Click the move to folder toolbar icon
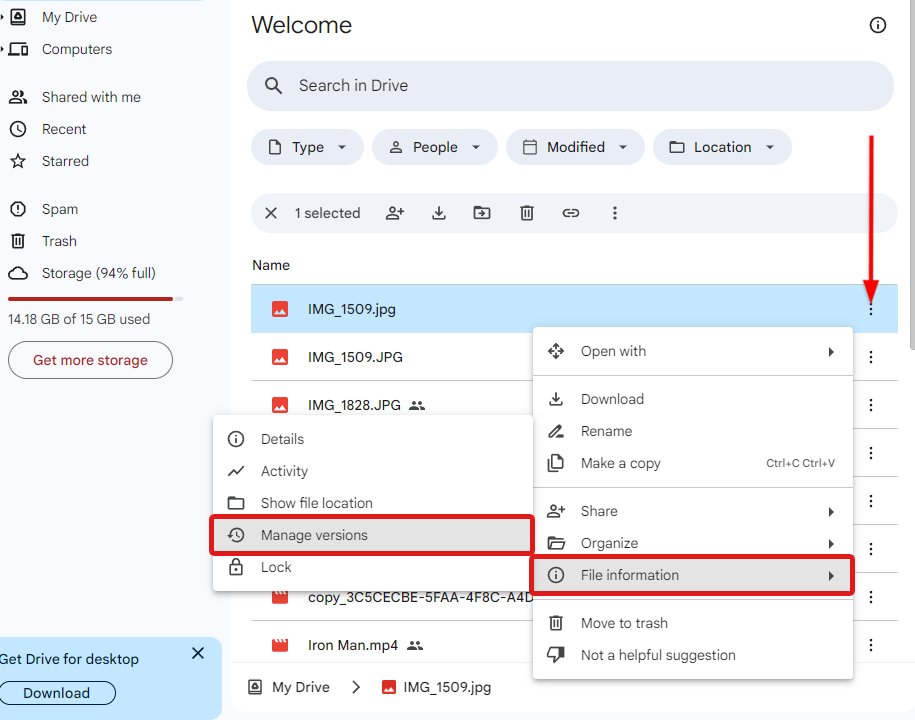 [482, 213]
